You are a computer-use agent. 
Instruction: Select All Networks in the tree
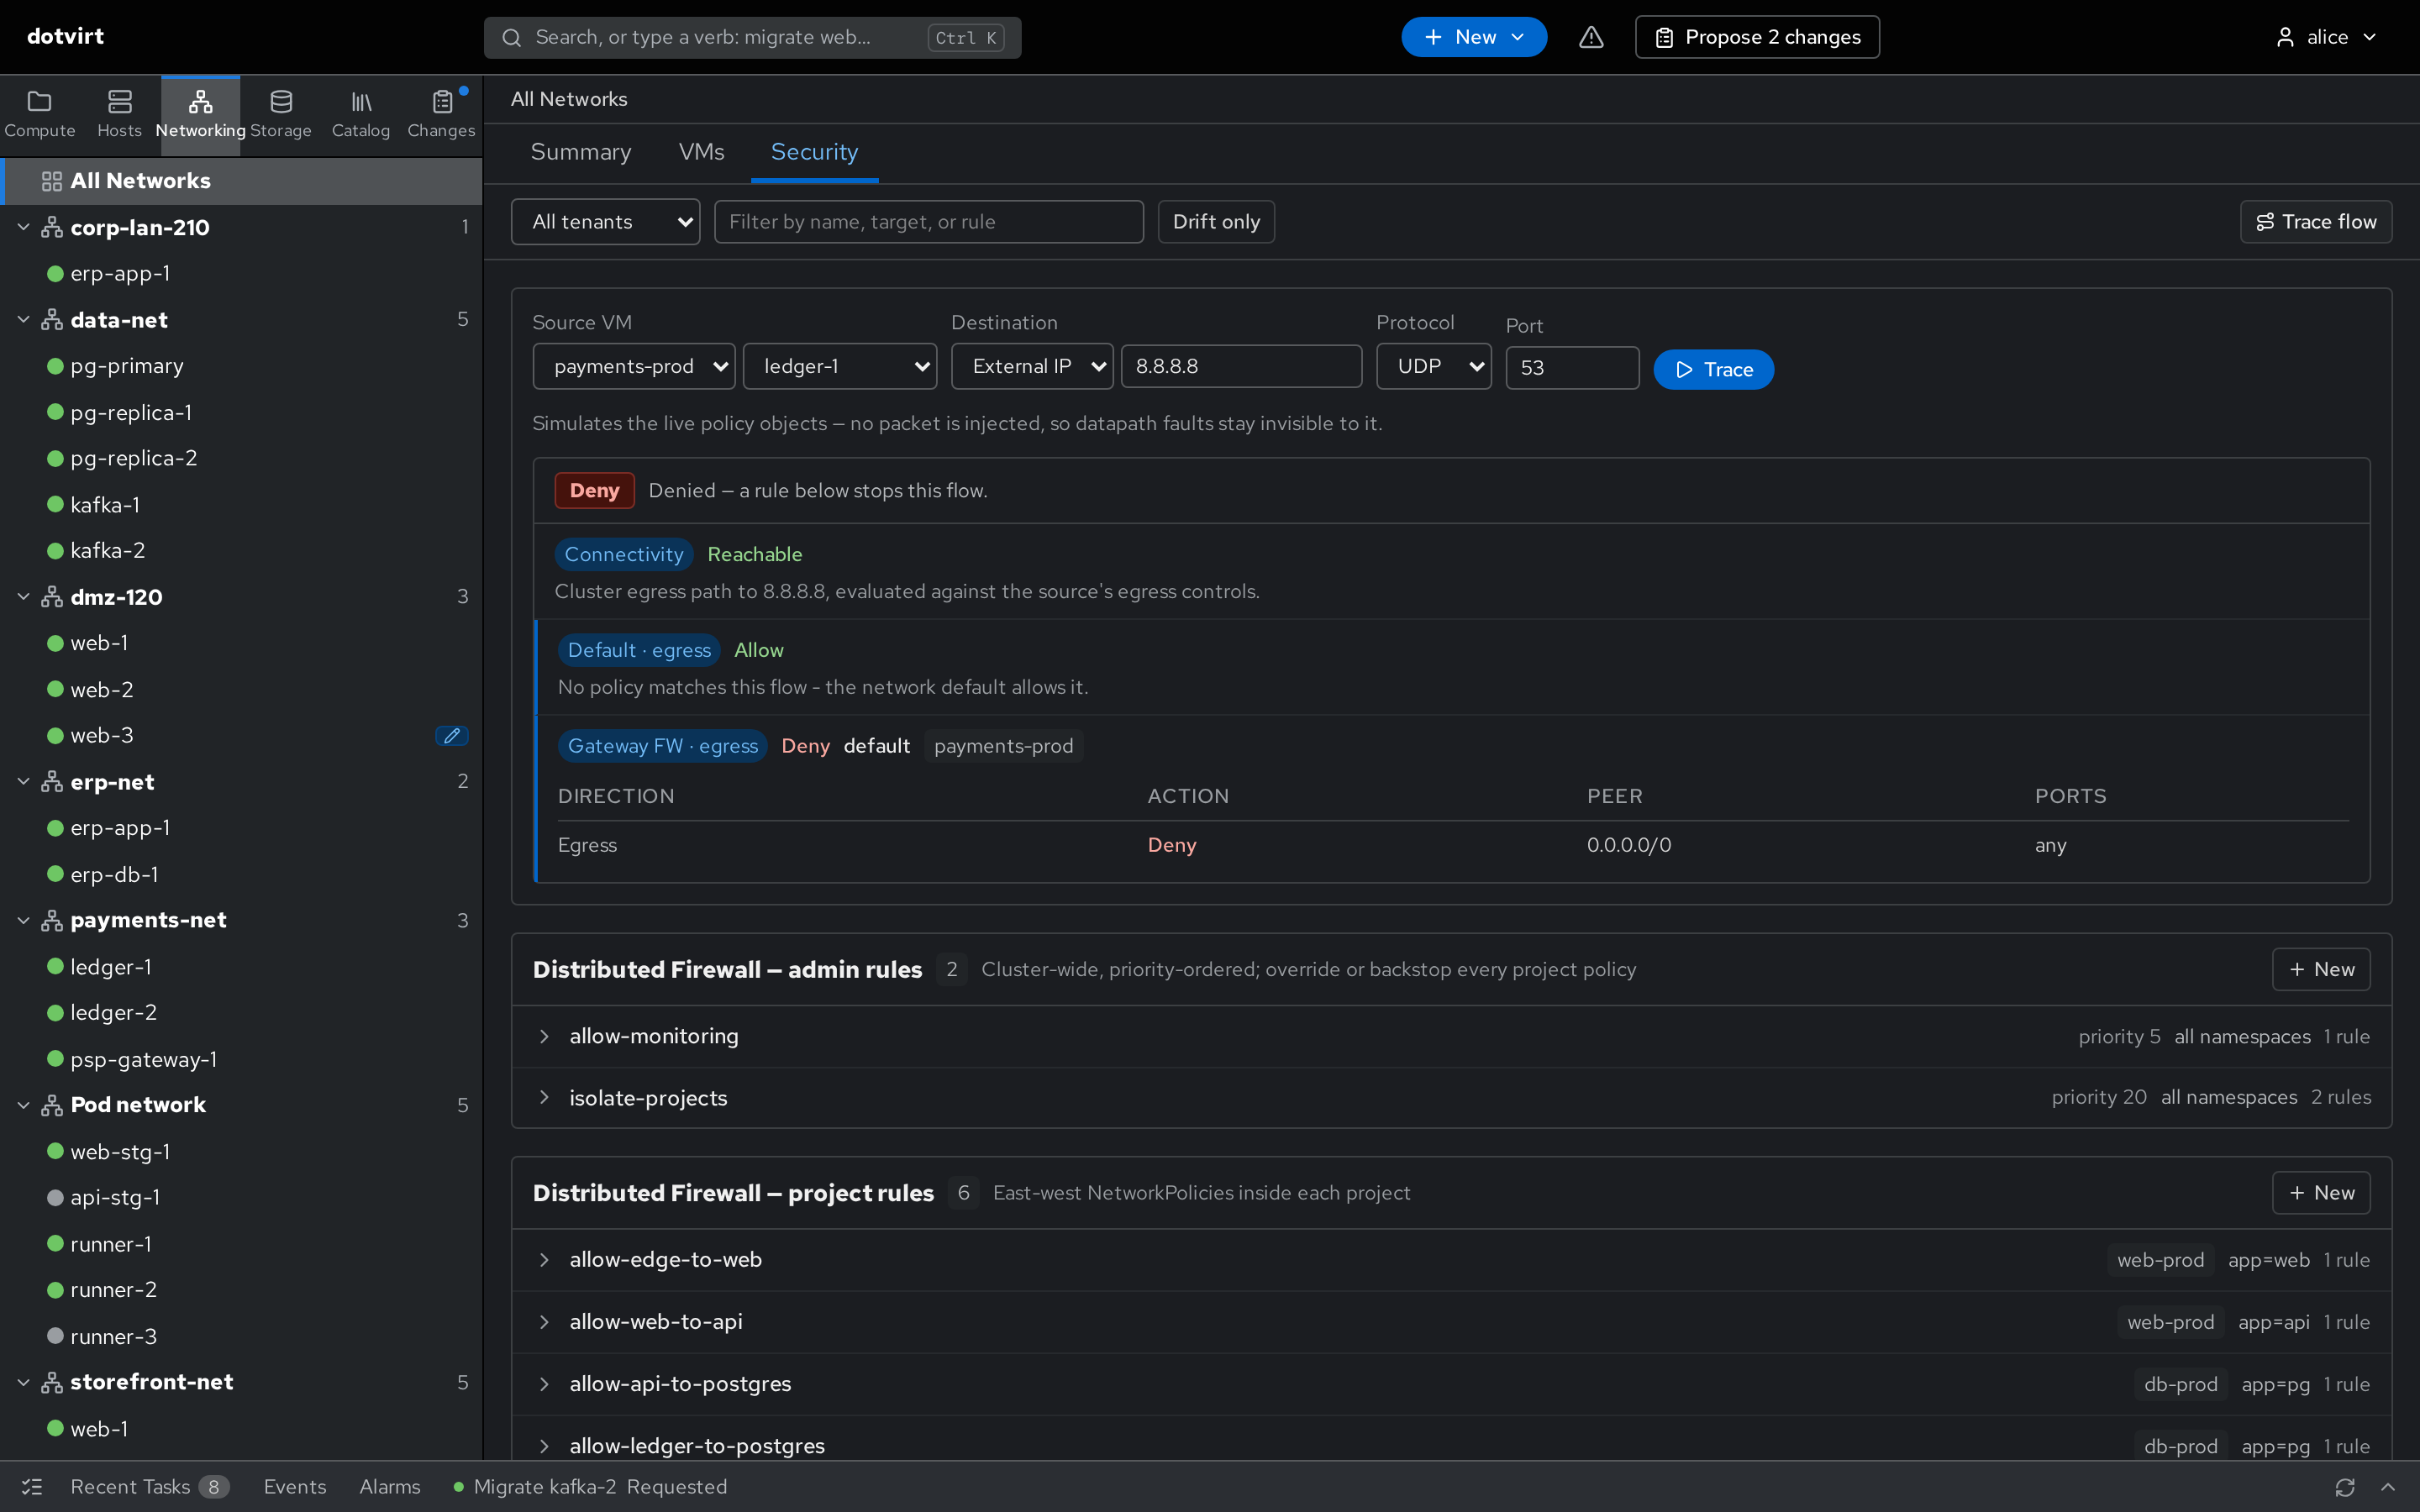pos(241,181)
